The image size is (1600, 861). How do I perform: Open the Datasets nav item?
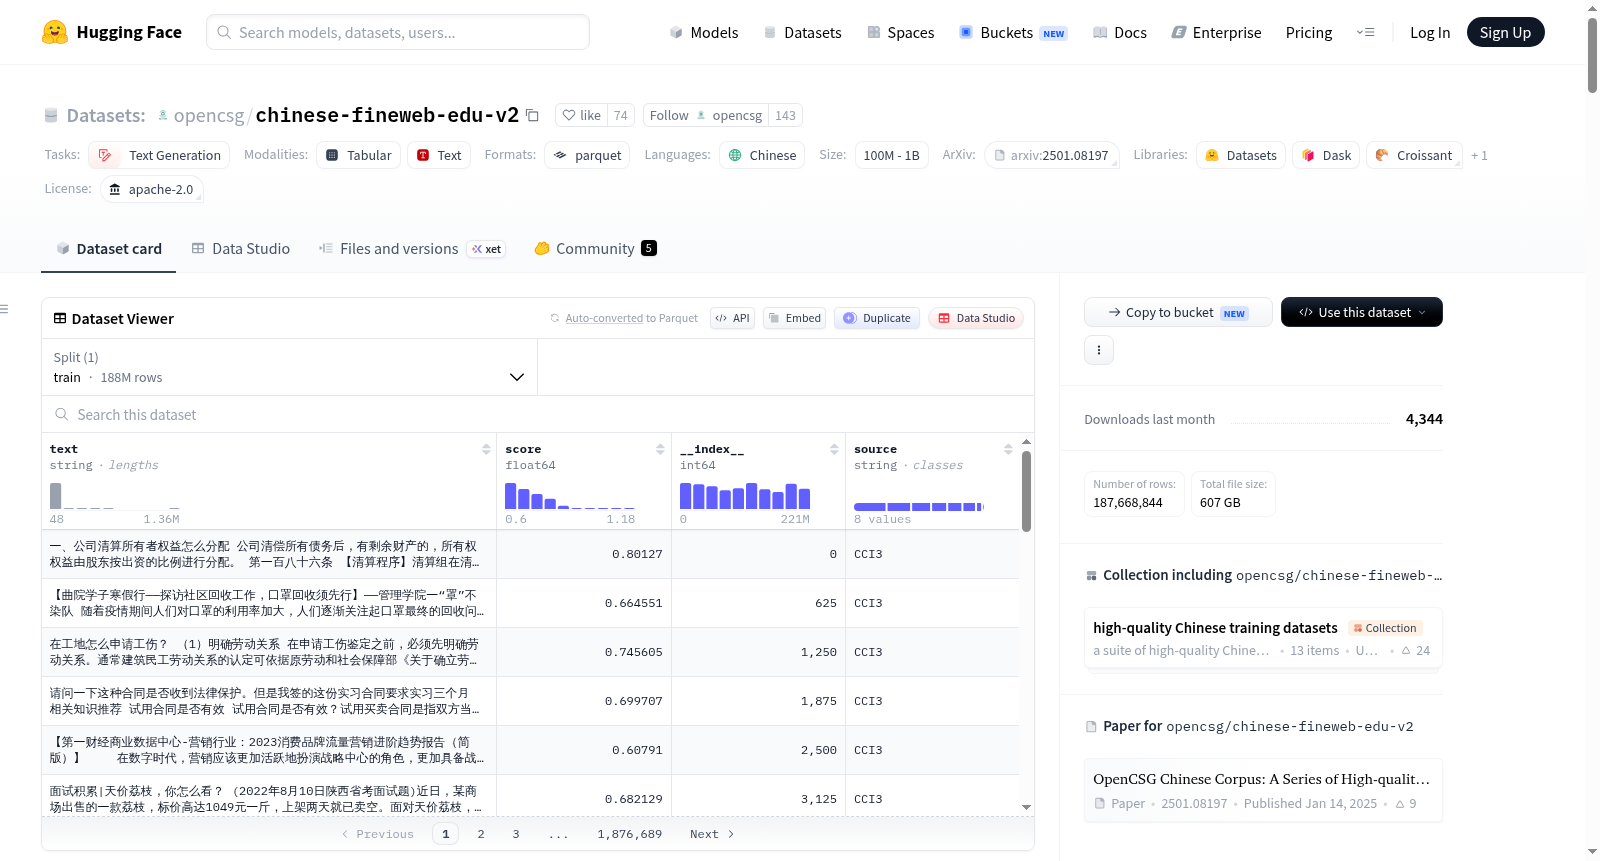click(802, 32)
